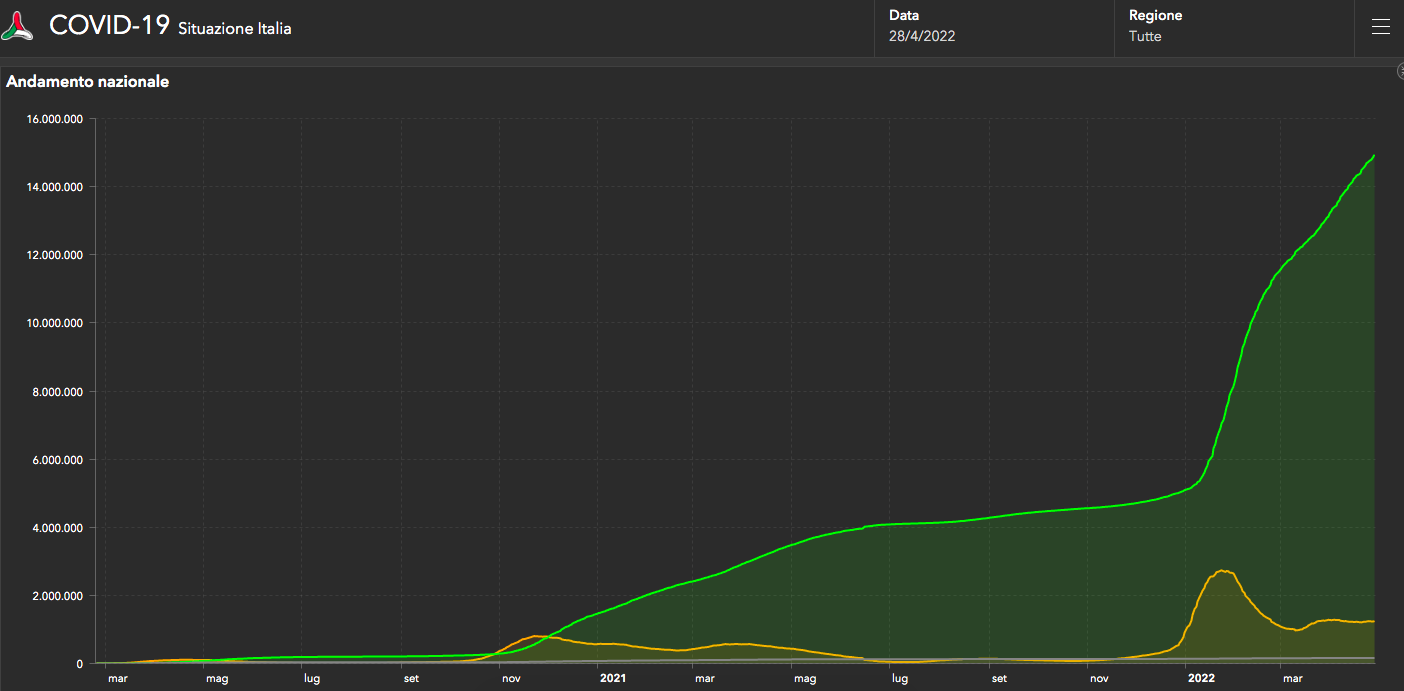Click the 'mar' axis label after 2022
This screenshot has width=1404, height=691.
click(x=1292, y=678)
